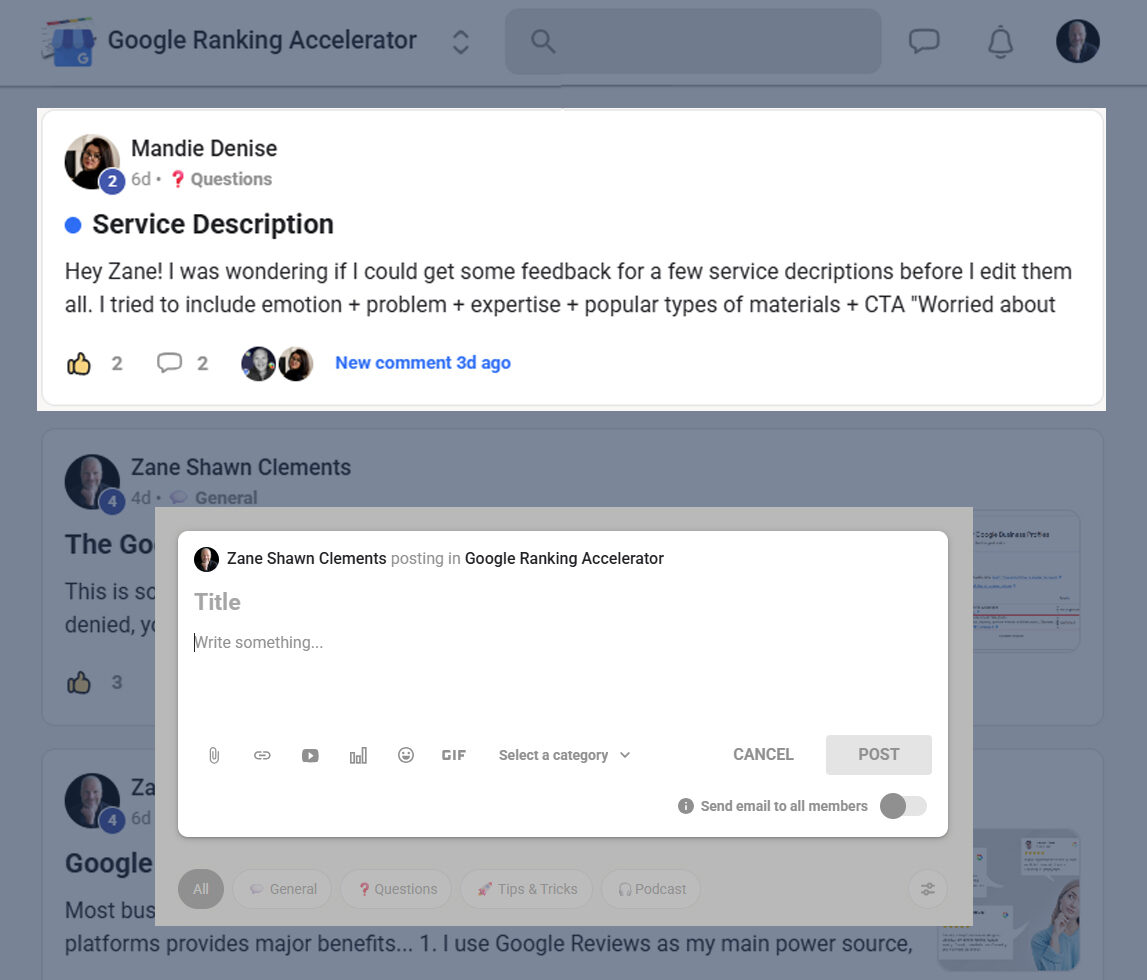Expand the Select a category dropdown

click(564, 755)
